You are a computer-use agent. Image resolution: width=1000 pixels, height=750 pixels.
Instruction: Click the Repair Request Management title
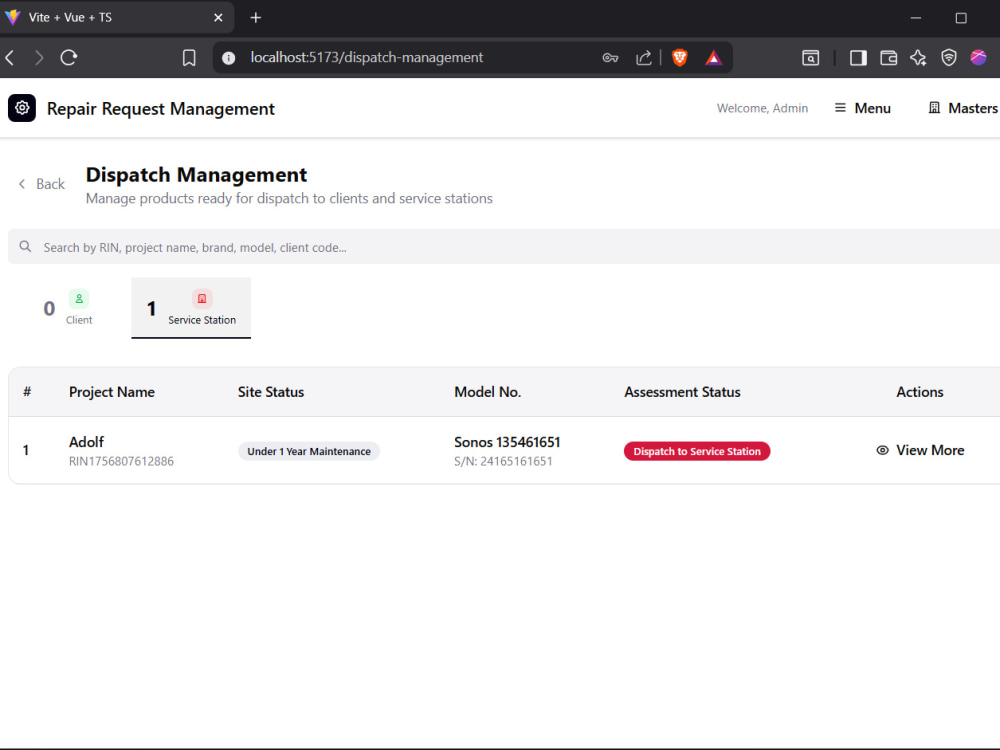[161, 109]
